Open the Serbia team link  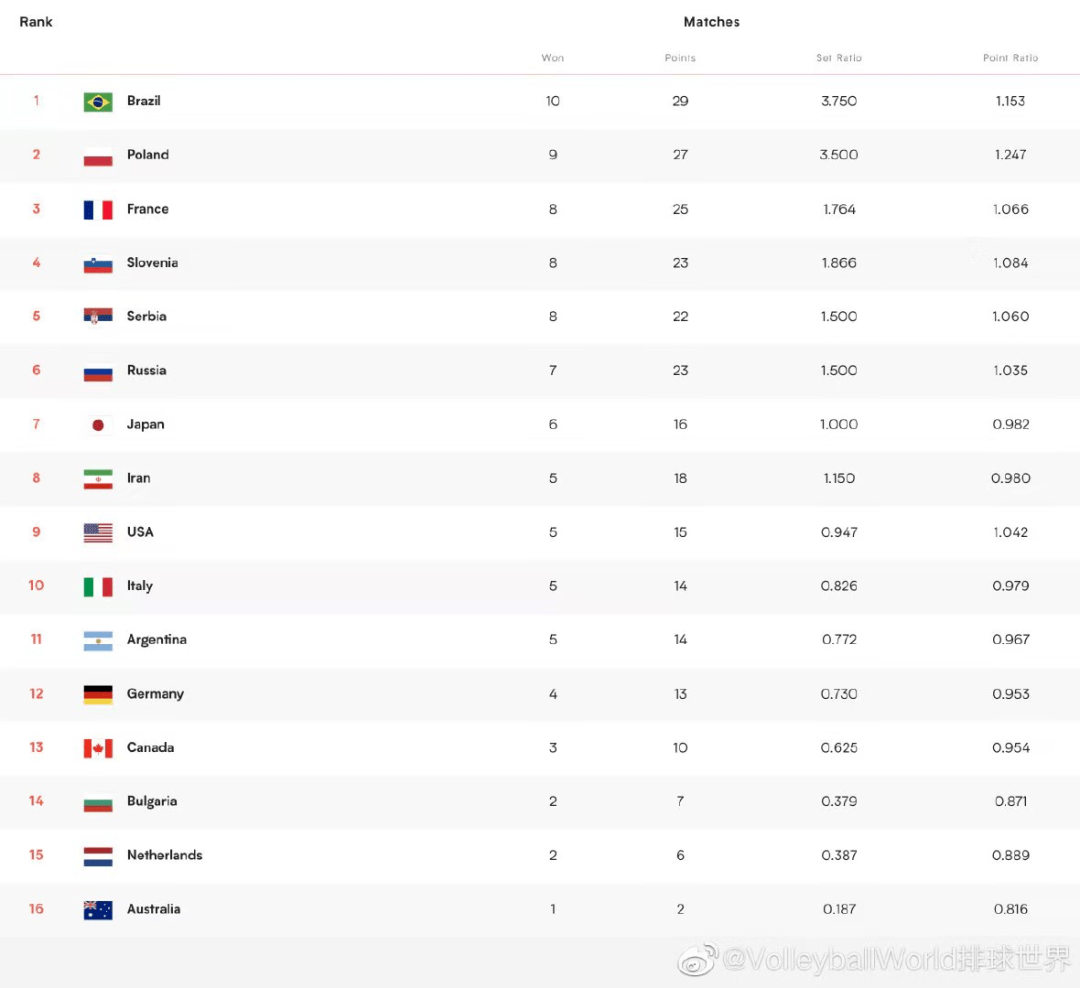tap(147, 316)
